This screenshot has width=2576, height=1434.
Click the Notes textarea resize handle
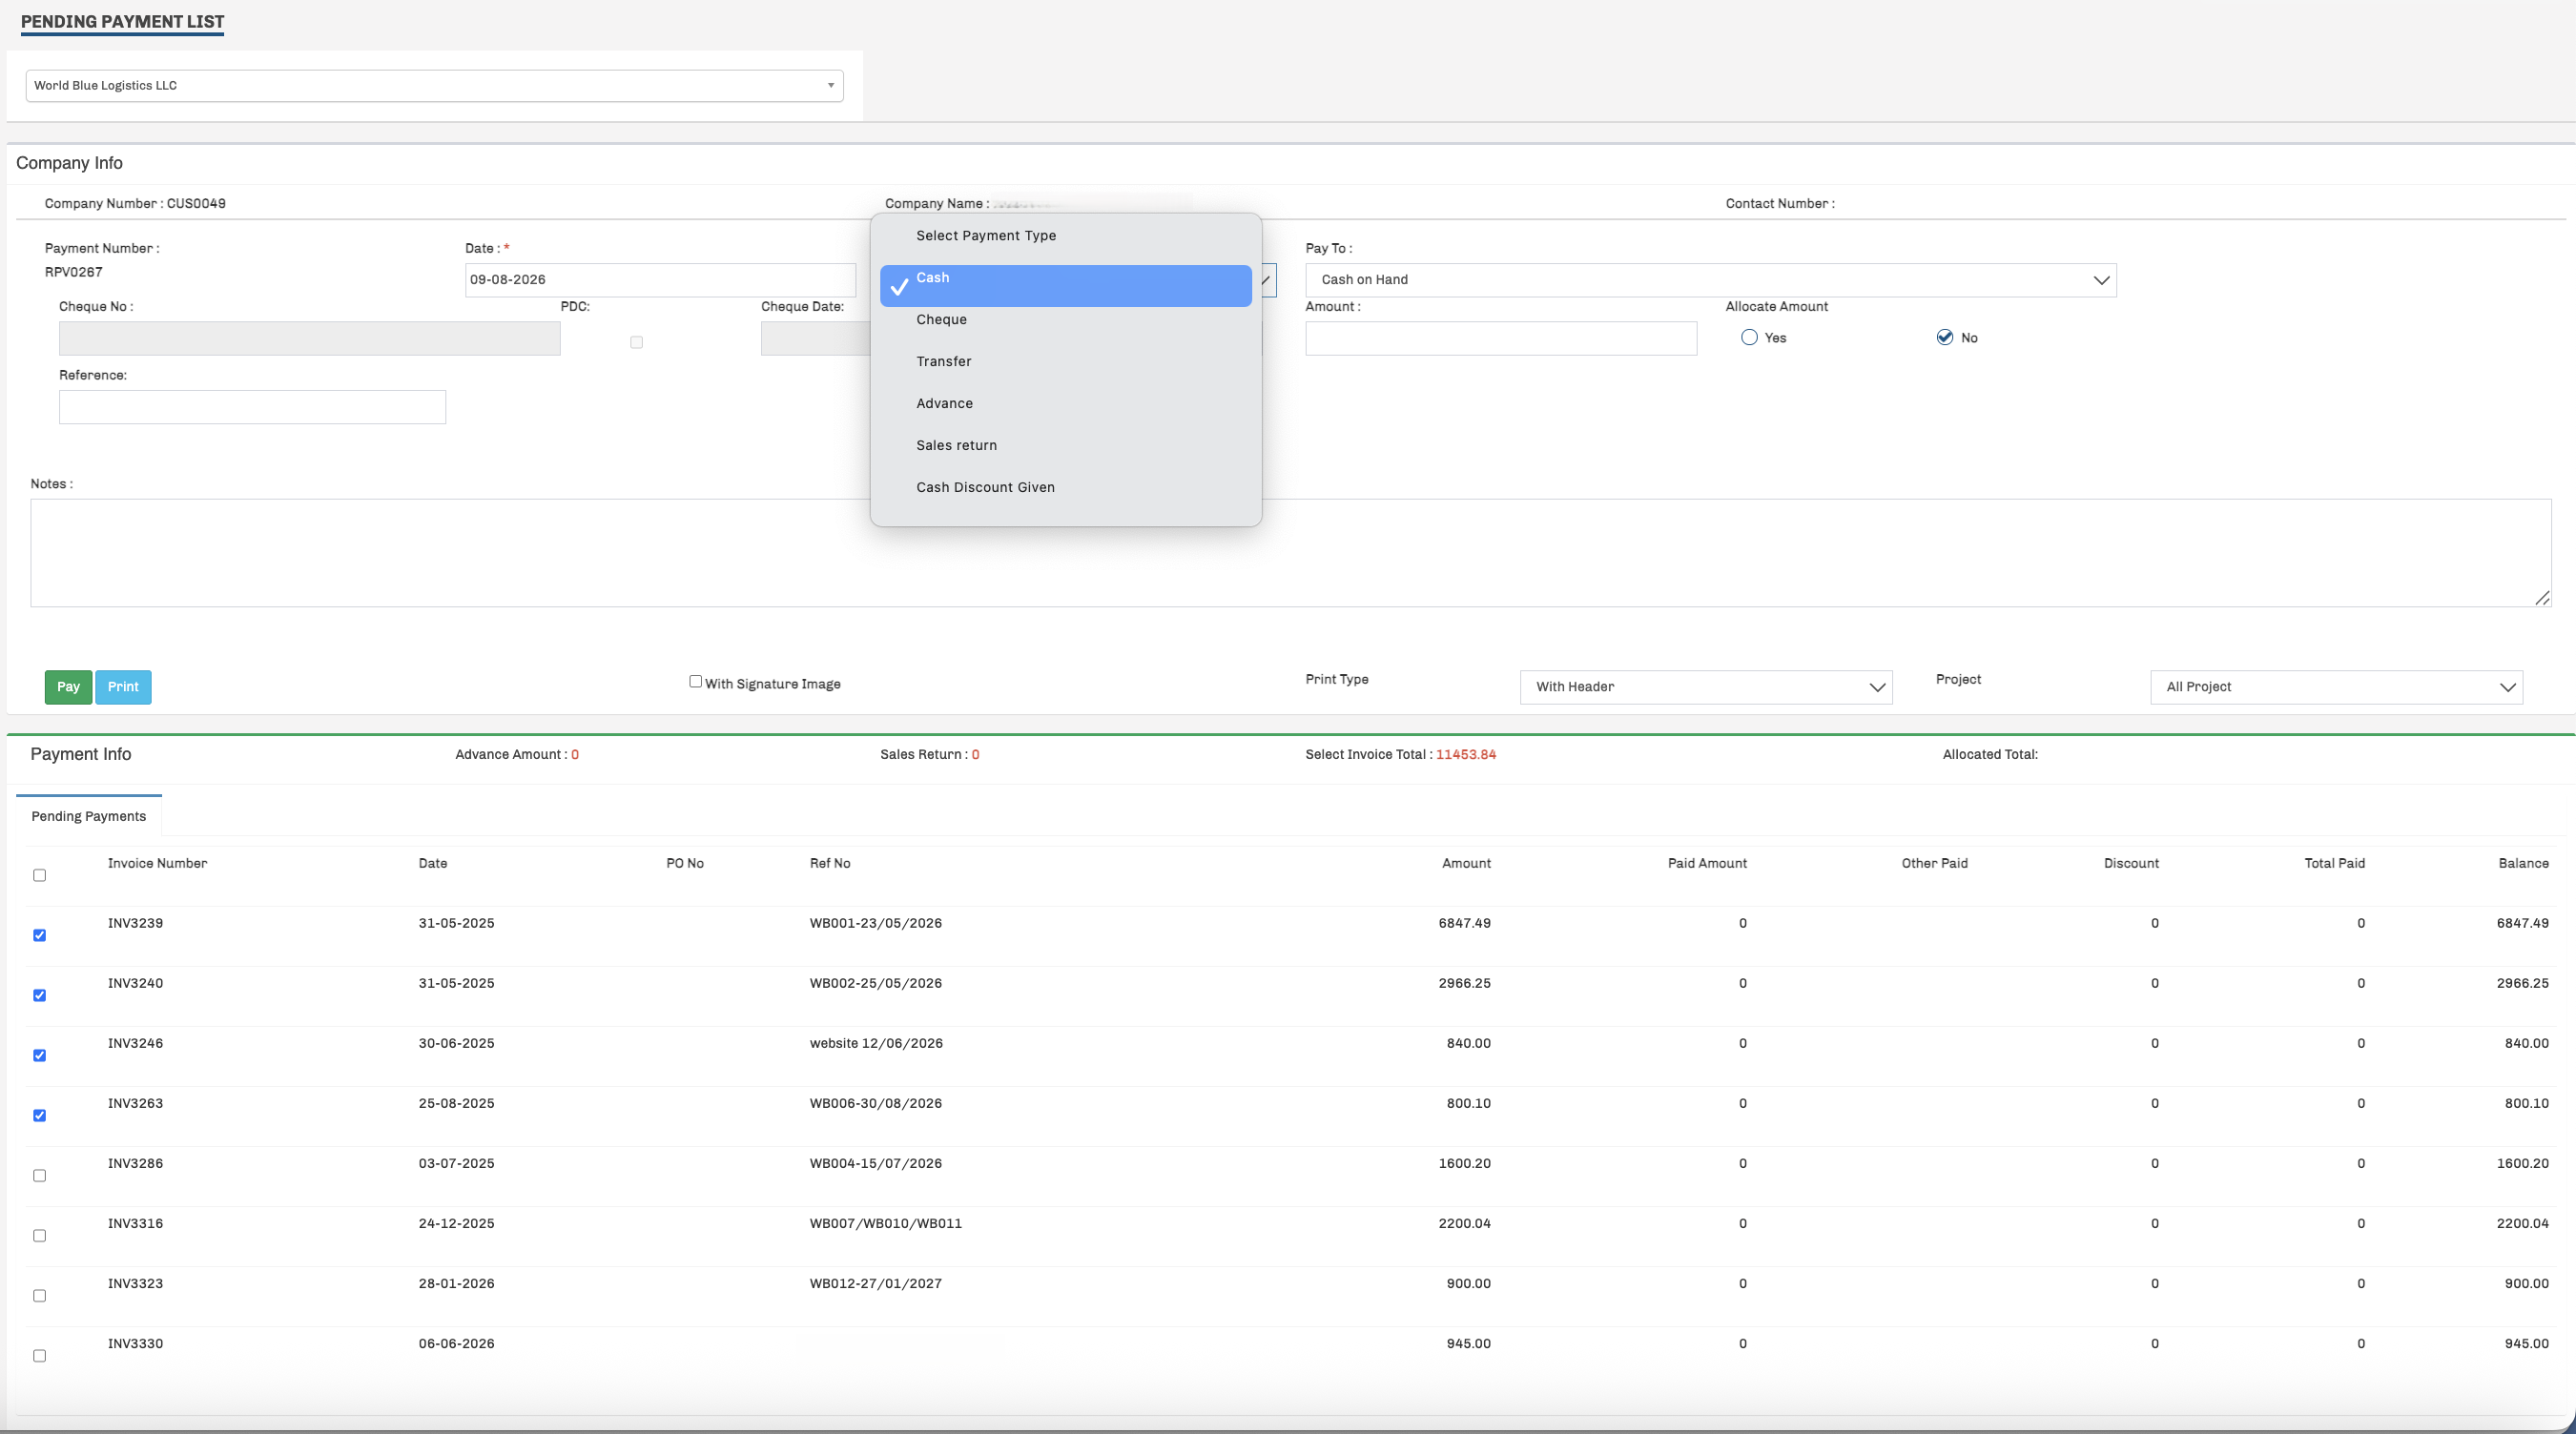click(x=2542, y=597)
